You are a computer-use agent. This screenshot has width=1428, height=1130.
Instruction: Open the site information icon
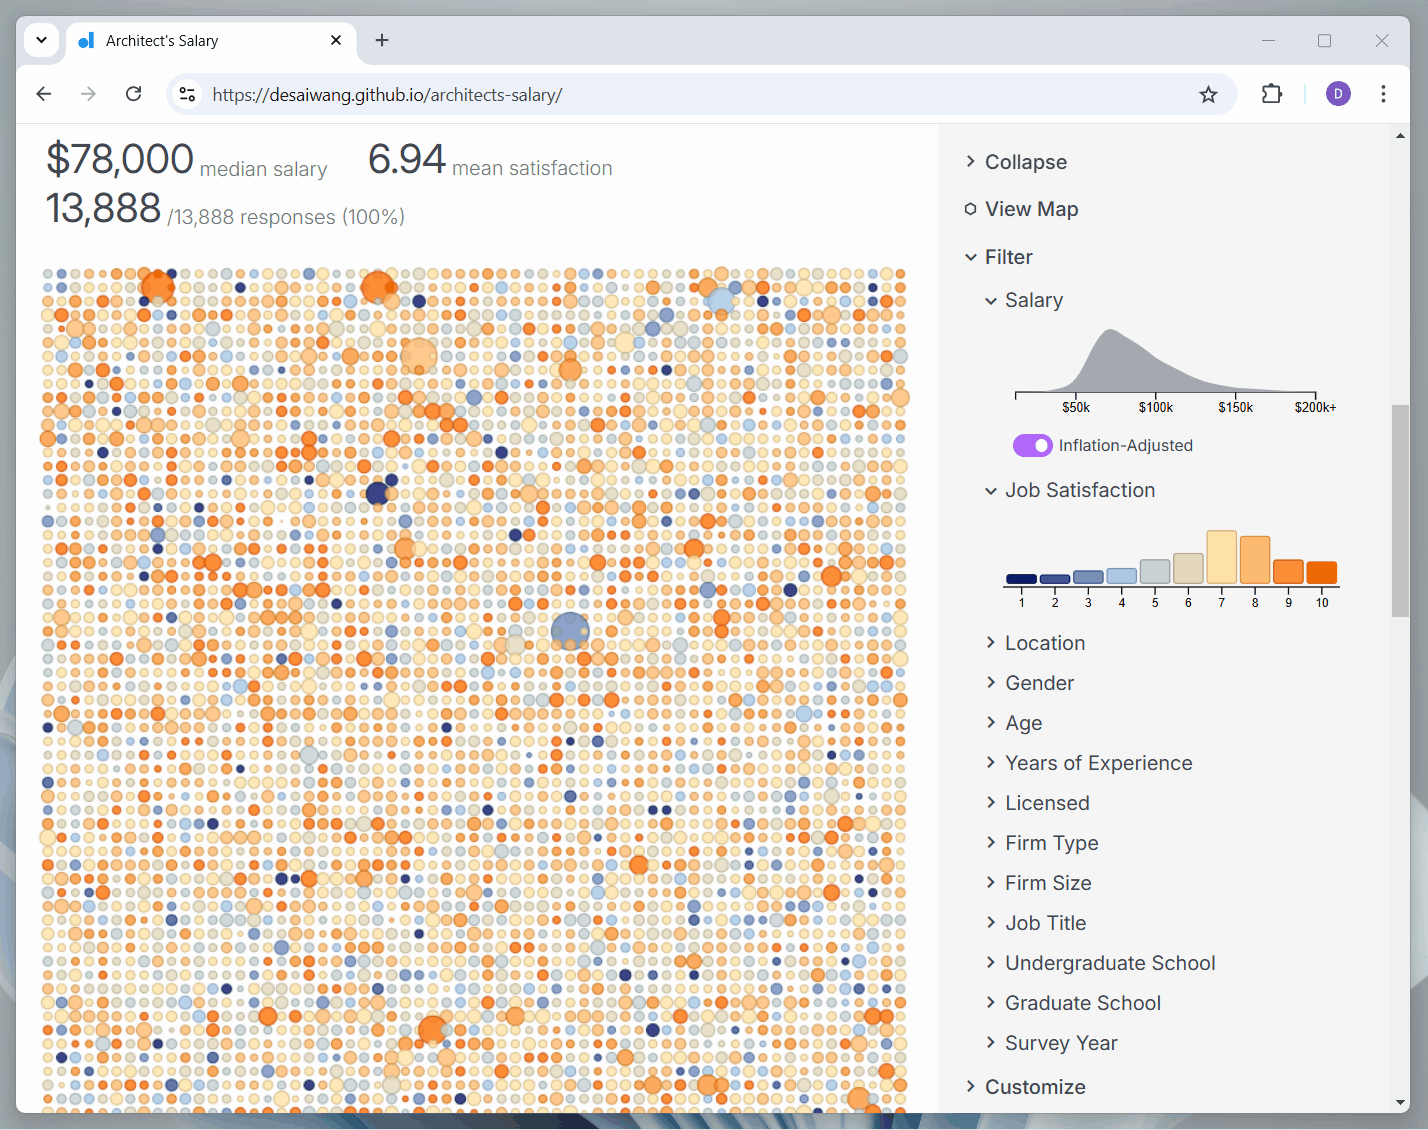[x=187, y=94]
